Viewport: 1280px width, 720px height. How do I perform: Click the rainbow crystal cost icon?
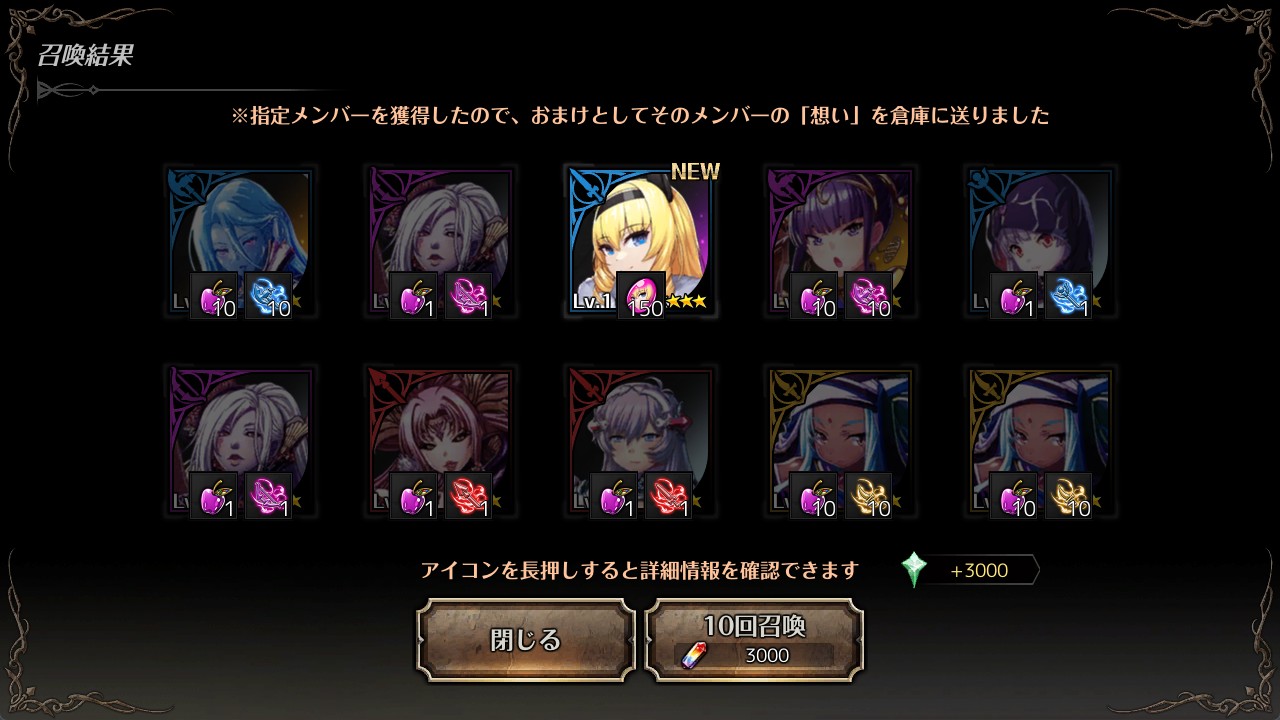pyautogui.click(x=693, y=655)
